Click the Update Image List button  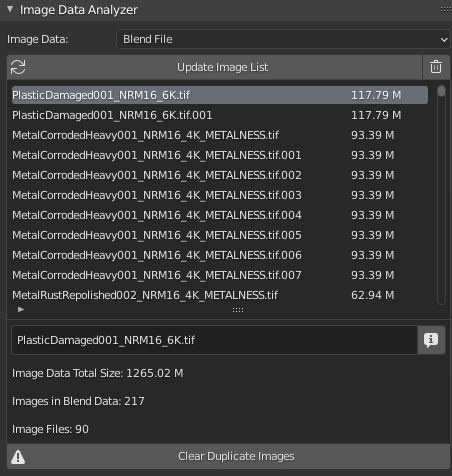[215, 67]
